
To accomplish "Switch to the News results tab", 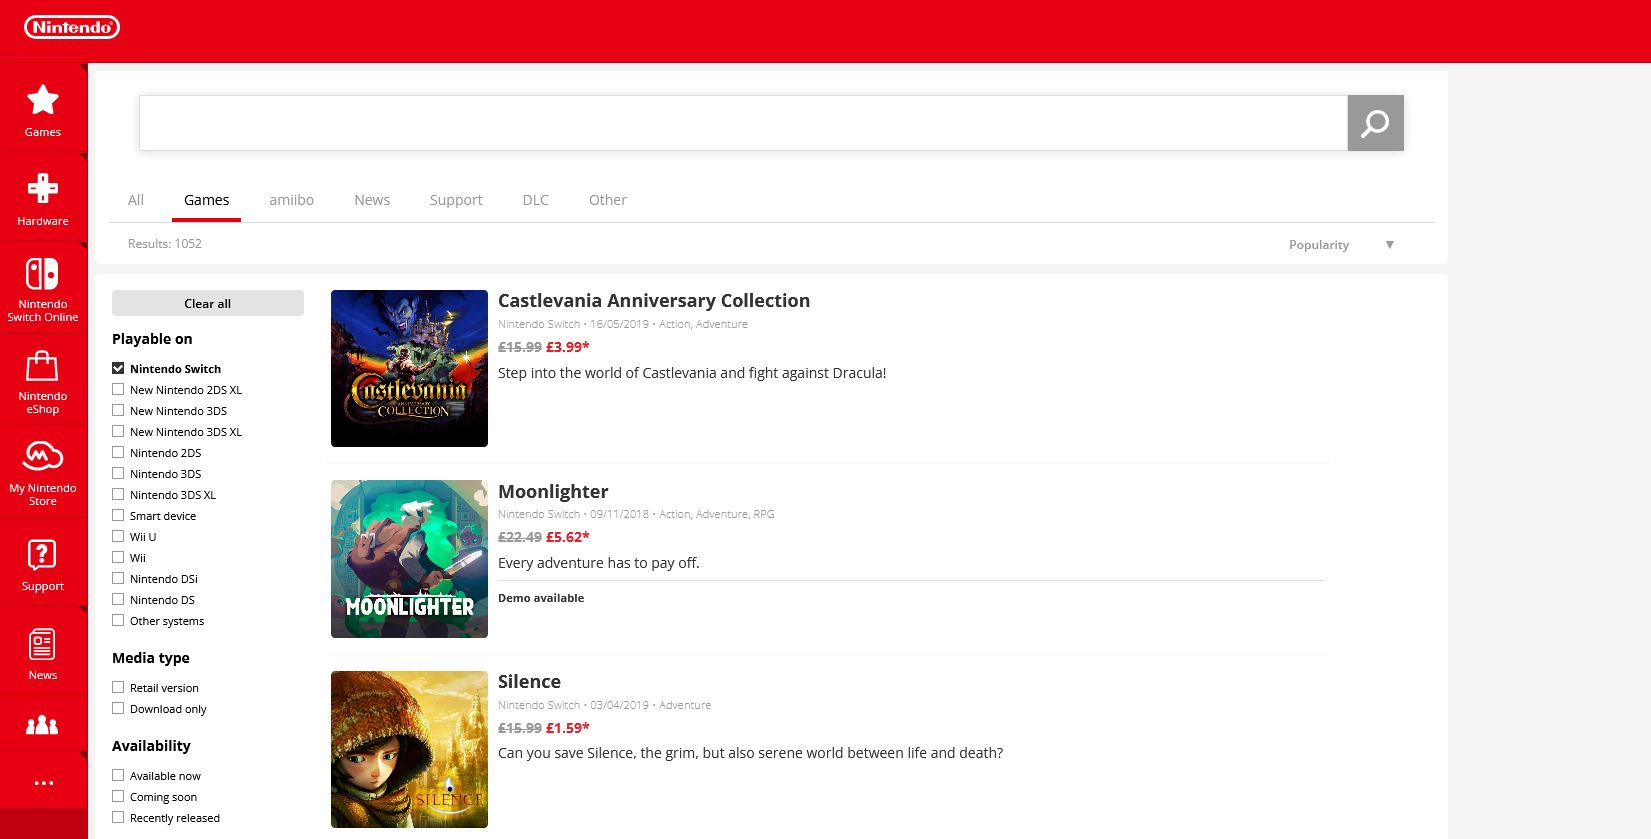I will [x=372, y=200].
